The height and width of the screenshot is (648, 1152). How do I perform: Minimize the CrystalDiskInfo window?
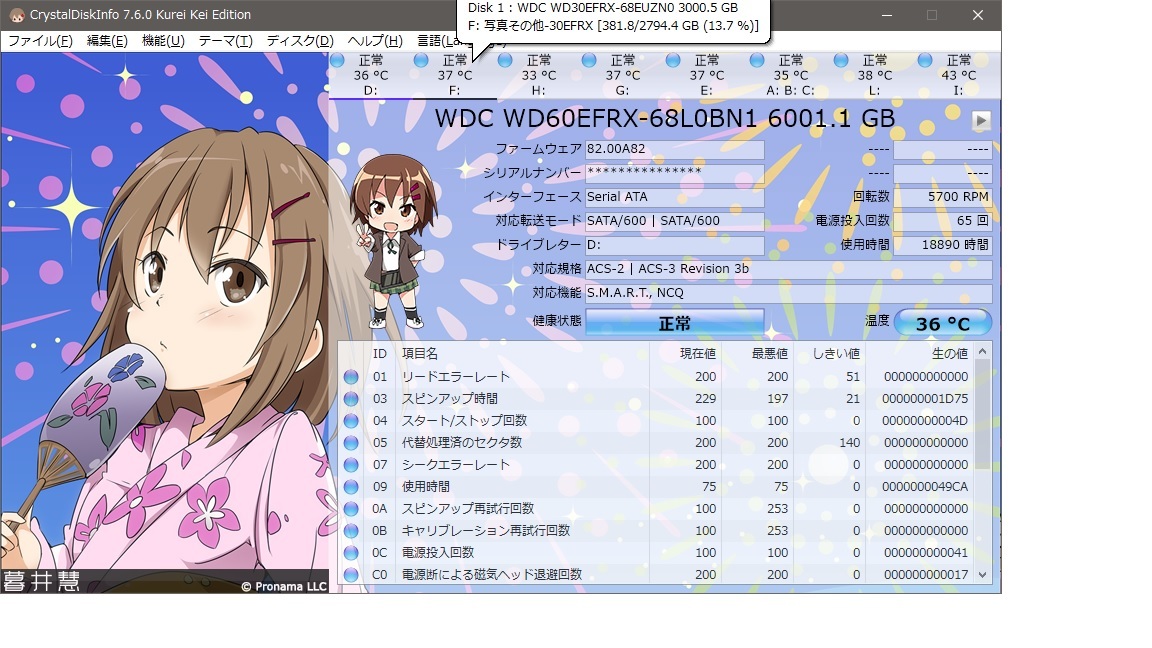(x=887, y=15)
